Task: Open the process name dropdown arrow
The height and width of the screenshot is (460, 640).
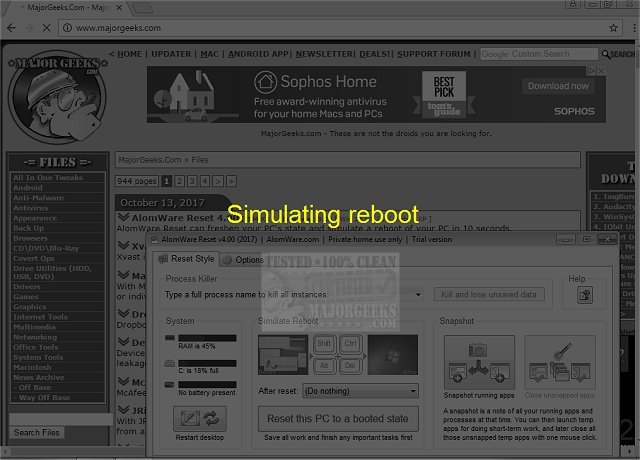Action: [x=418, y=294]
